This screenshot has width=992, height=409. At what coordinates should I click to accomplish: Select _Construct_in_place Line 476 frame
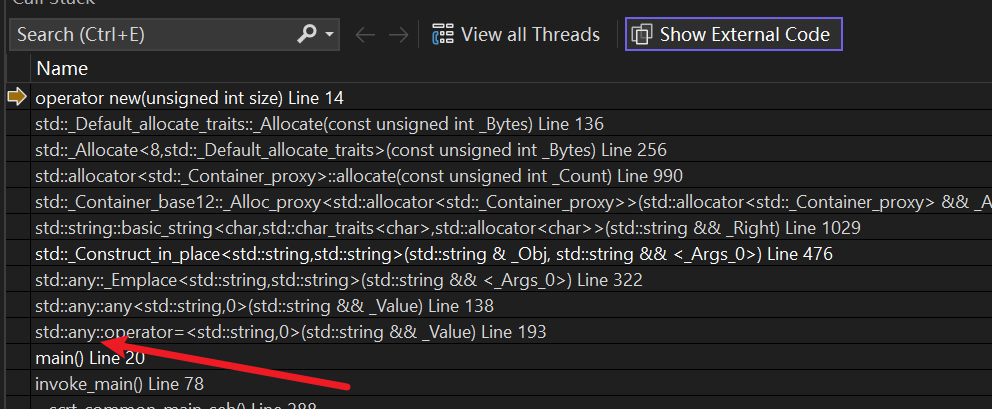433,254
